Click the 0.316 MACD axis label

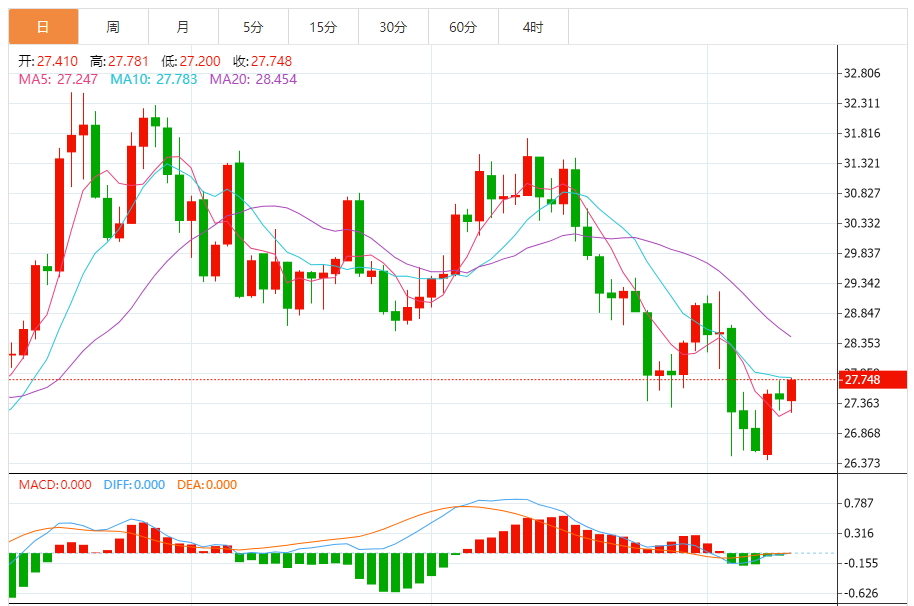pos(859,533)
